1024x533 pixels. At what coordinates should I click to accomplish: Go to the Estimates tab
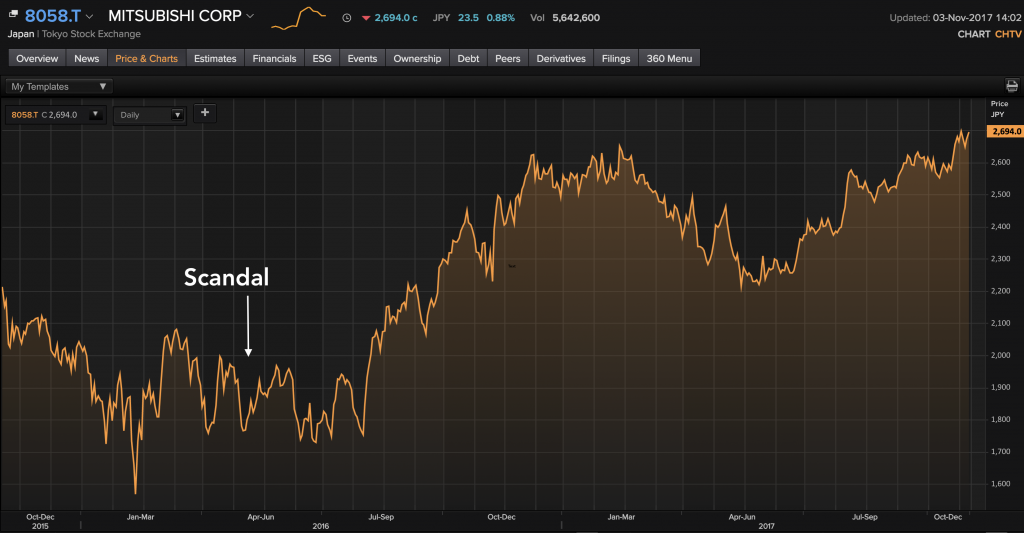pyautogui.click(x=215, y=58)
